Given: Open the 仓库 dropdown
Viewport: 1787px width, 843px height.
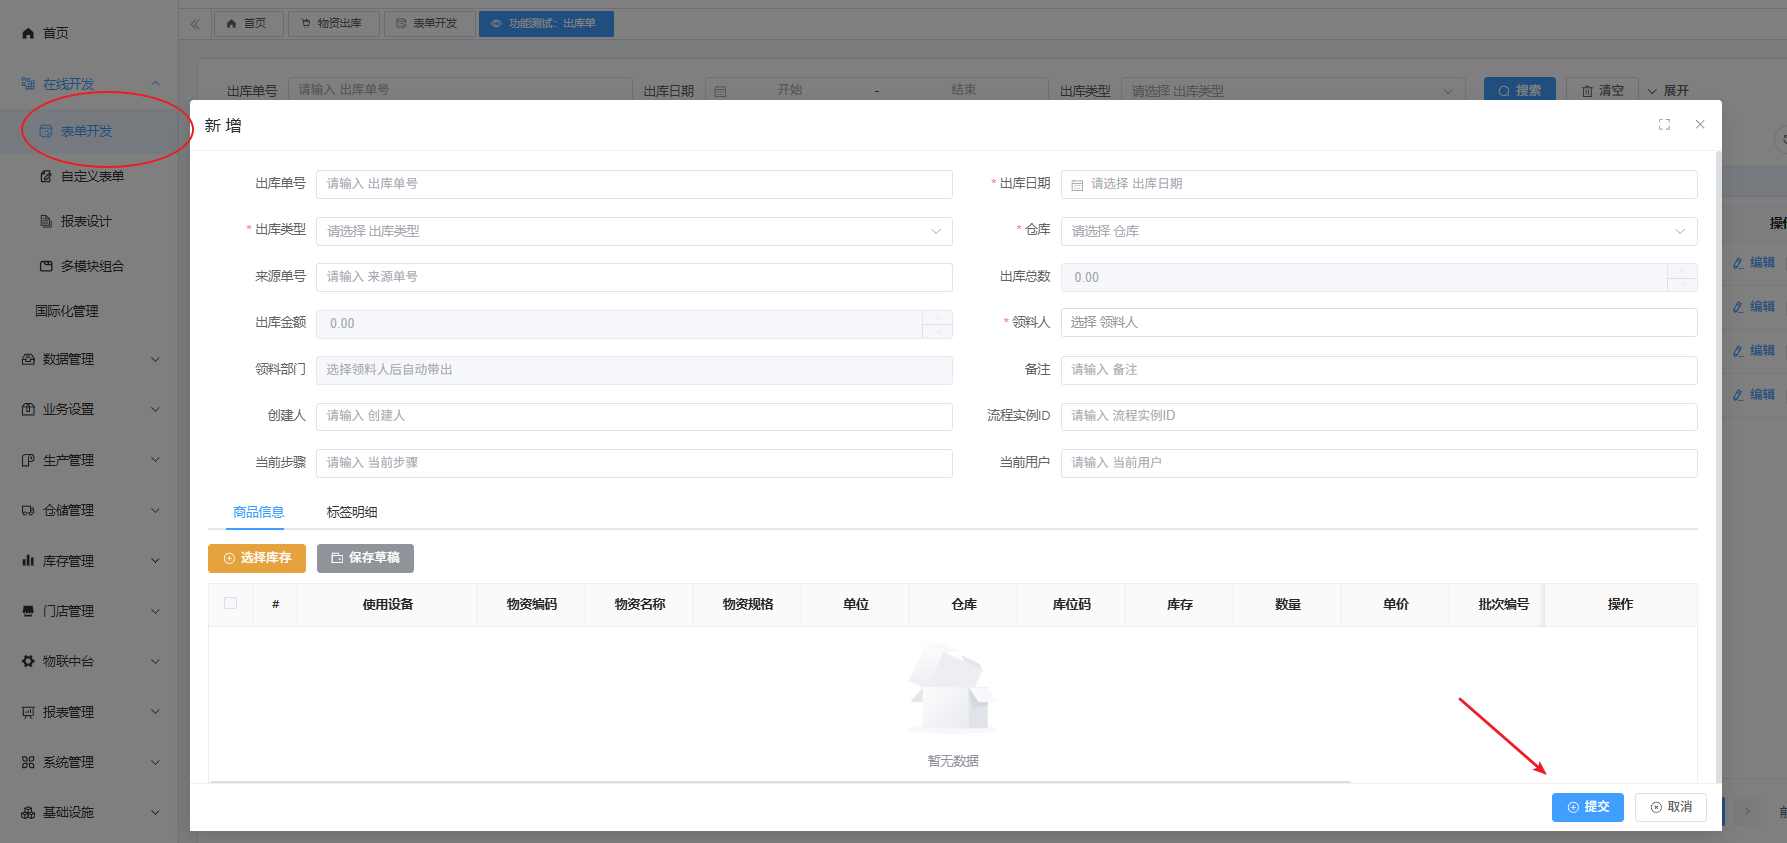Looking at the screenshot, I should (x=1379, y=231).
